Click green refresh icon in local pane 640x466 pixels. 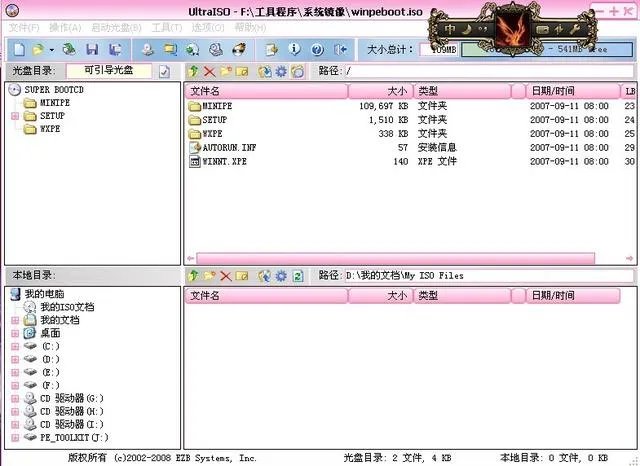click(x=296, y=275)
